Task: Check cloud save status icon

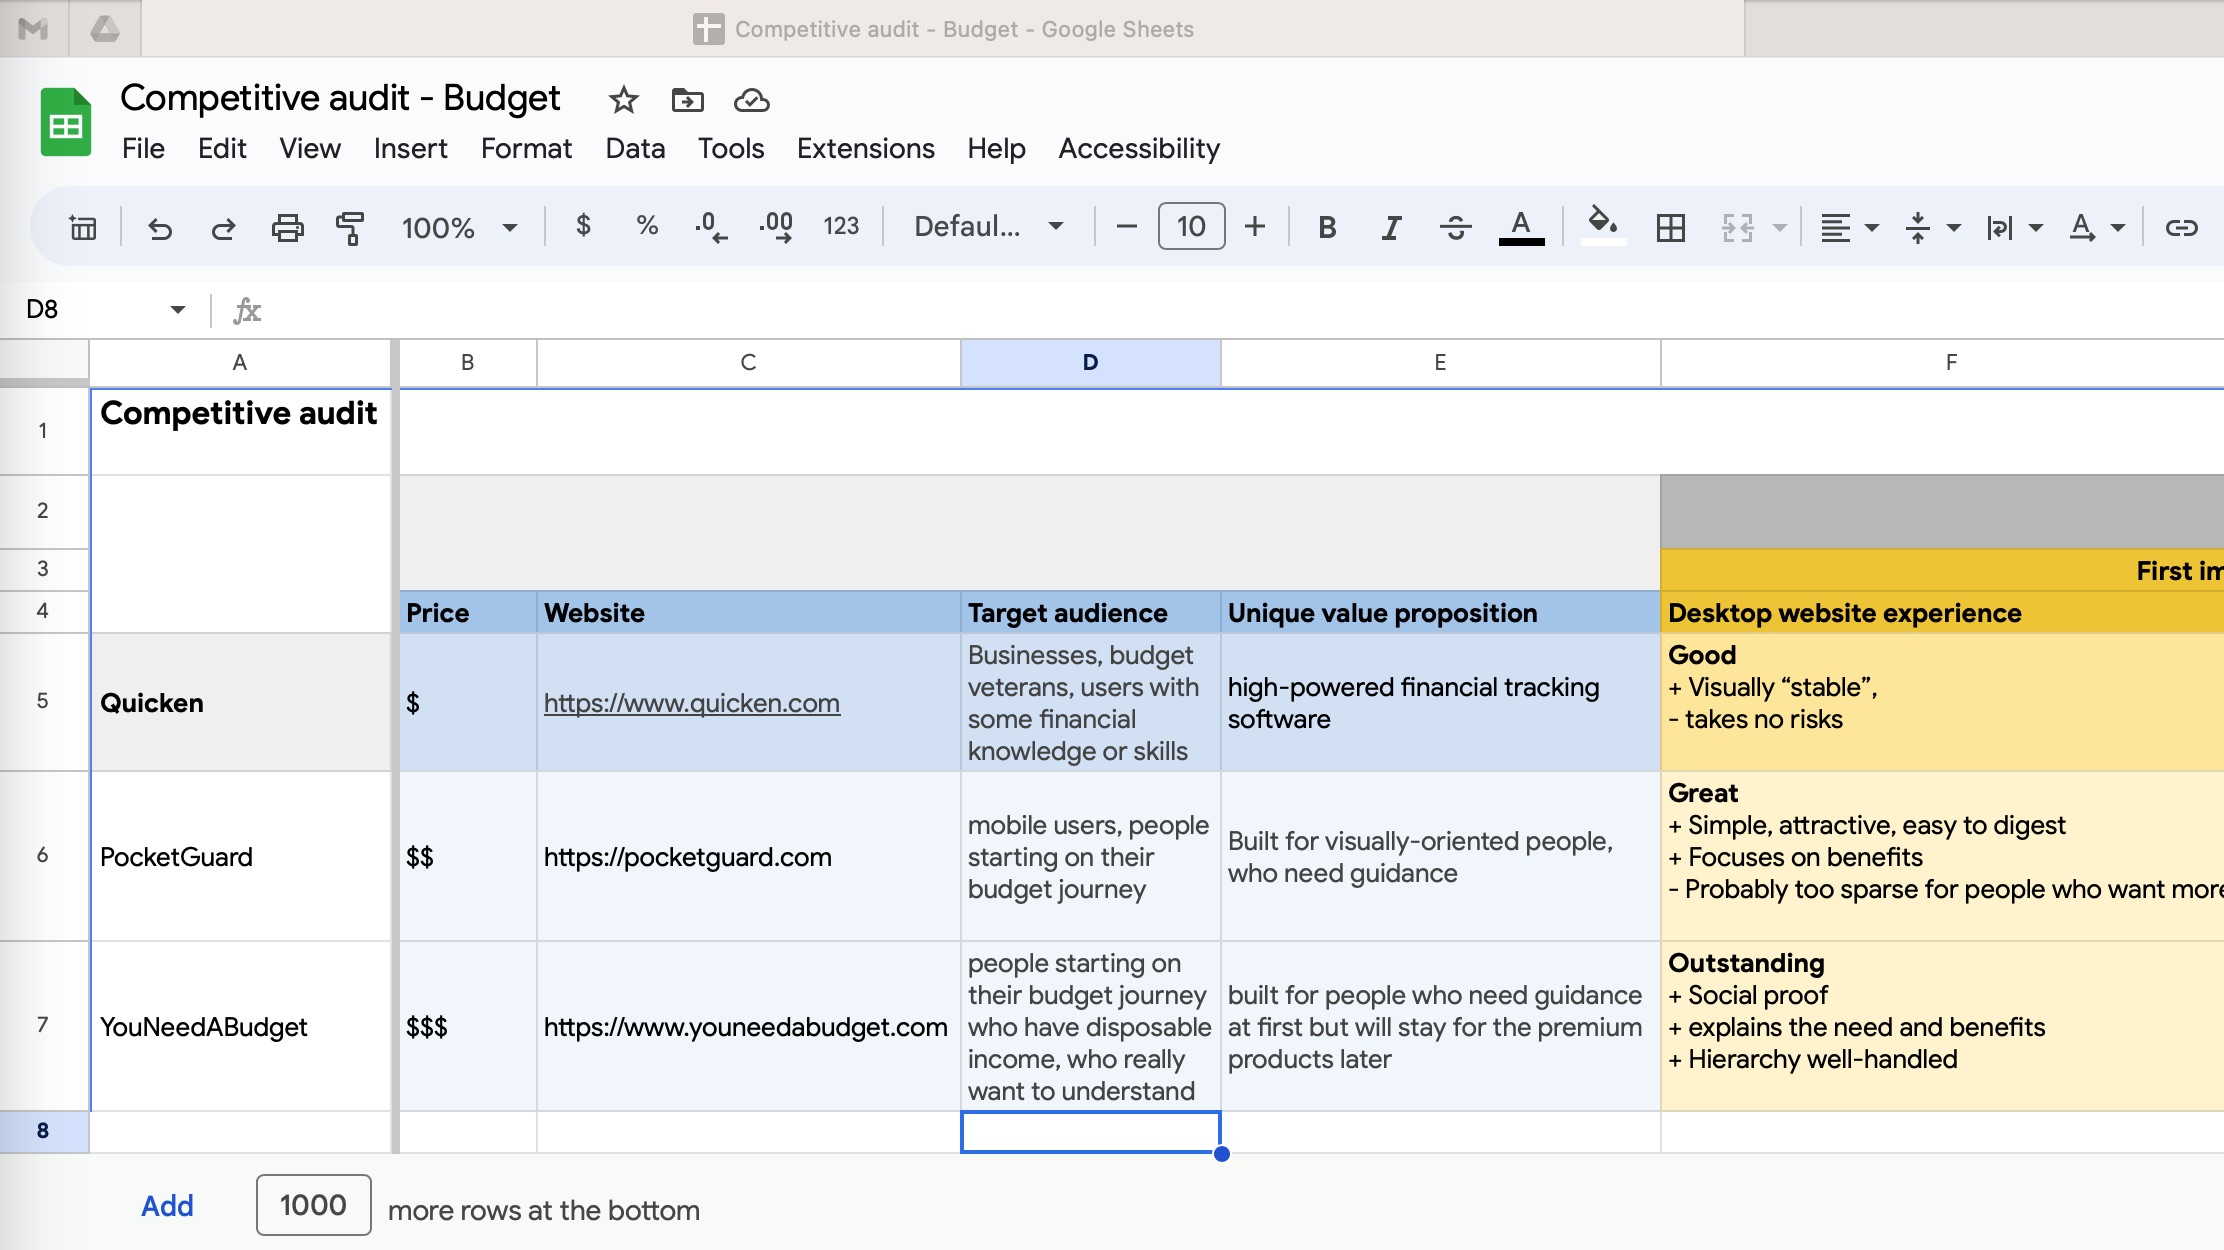Action: pos(751,100)
